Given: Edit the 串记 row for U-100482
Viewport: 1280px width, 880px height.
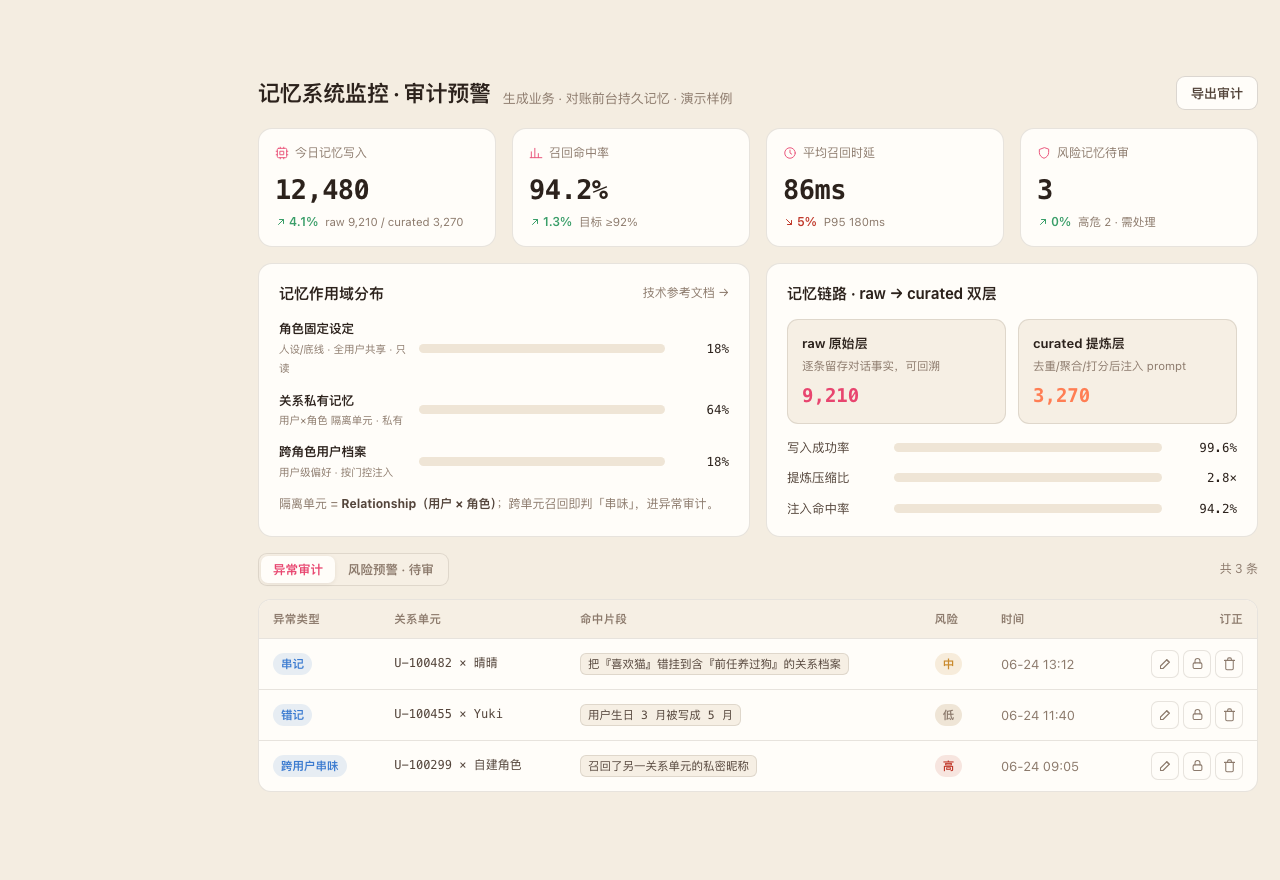Looking at the screenshot, I should click(x=1165, y=664).
